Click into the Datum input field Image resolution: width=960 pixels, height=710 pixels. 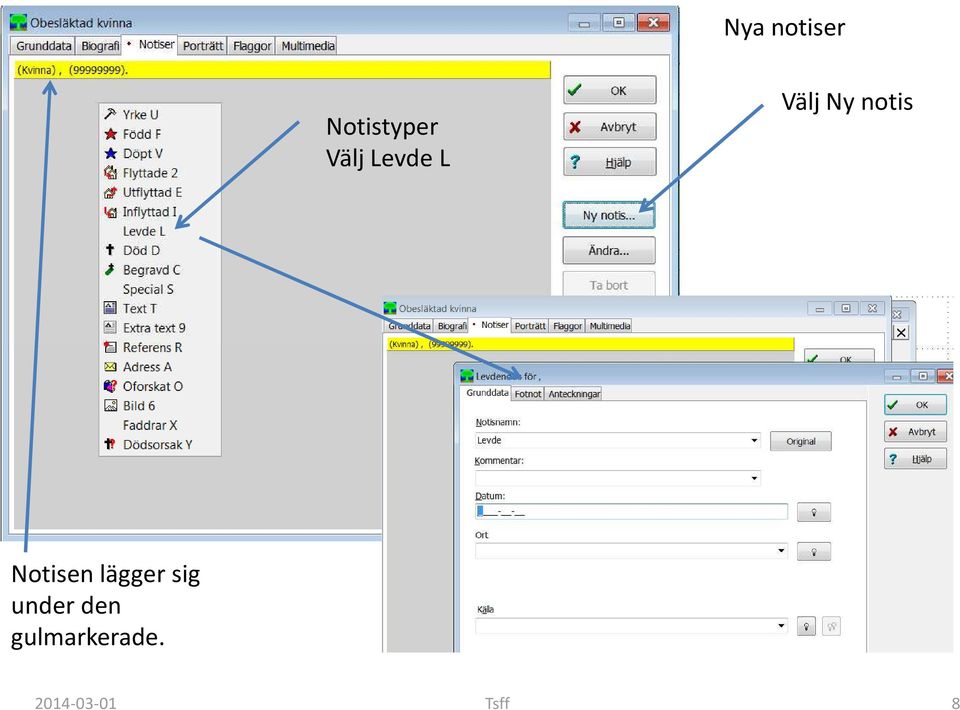tap(631, 512)
